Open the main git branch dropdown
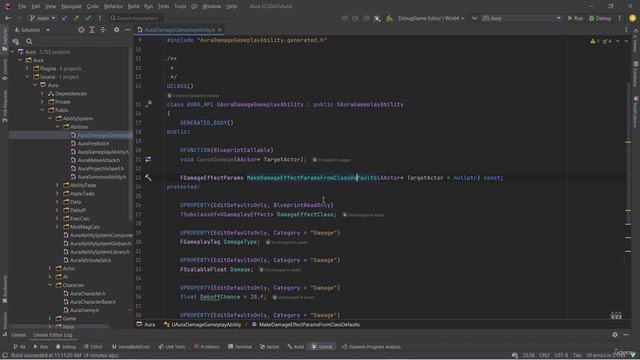Image resolution: width=640 pixels, height=360 pixels. [42, 18]
